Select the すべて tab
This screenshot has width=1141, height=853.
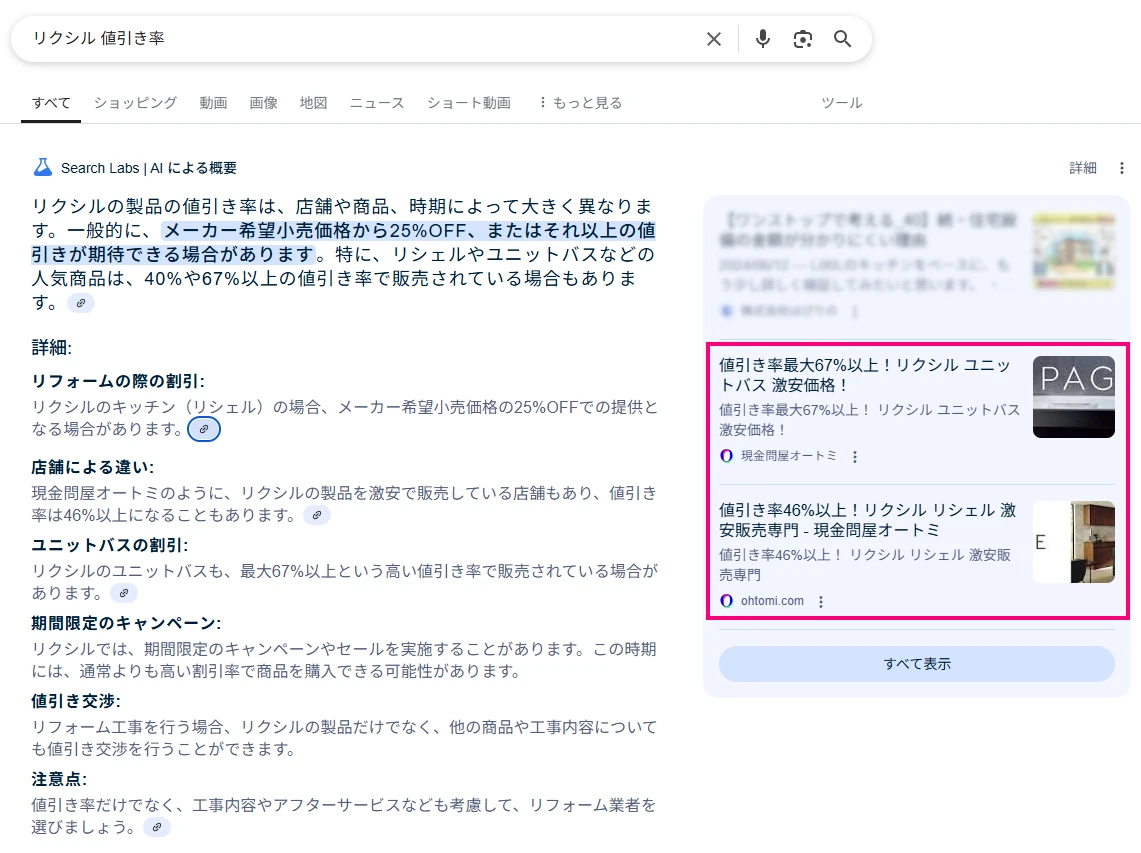coord(51,103)
